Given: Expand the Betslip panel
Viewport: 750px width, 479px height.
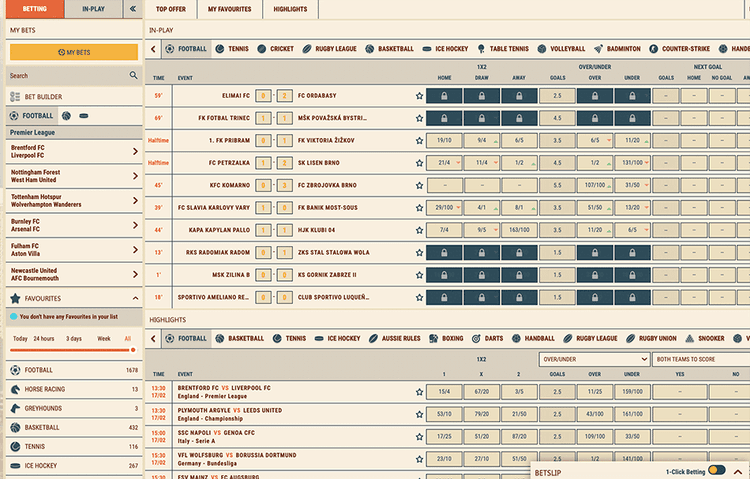Looking at the screenshot, I should tap(738, 472).
